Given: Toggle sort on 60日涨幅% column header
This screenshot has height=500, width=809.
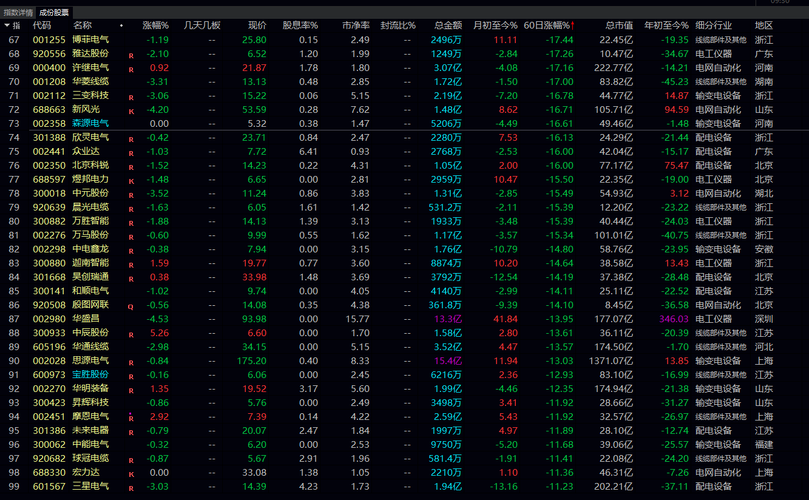Looking at the screenshot, I should pyautogui.click(x=549, y=25).
